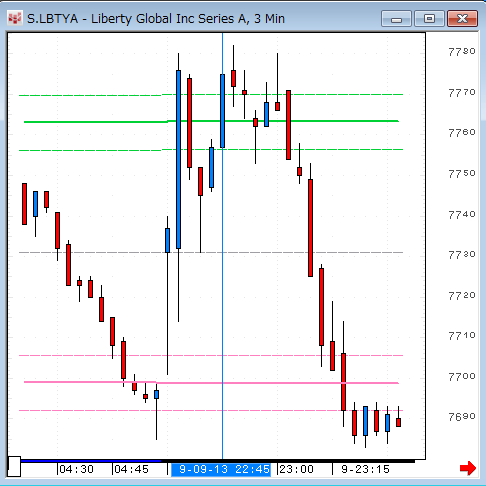The height and width of the screenshot is (486, 486).
Task: Click the 7730 price axis label
Action: tap(462, 255)
